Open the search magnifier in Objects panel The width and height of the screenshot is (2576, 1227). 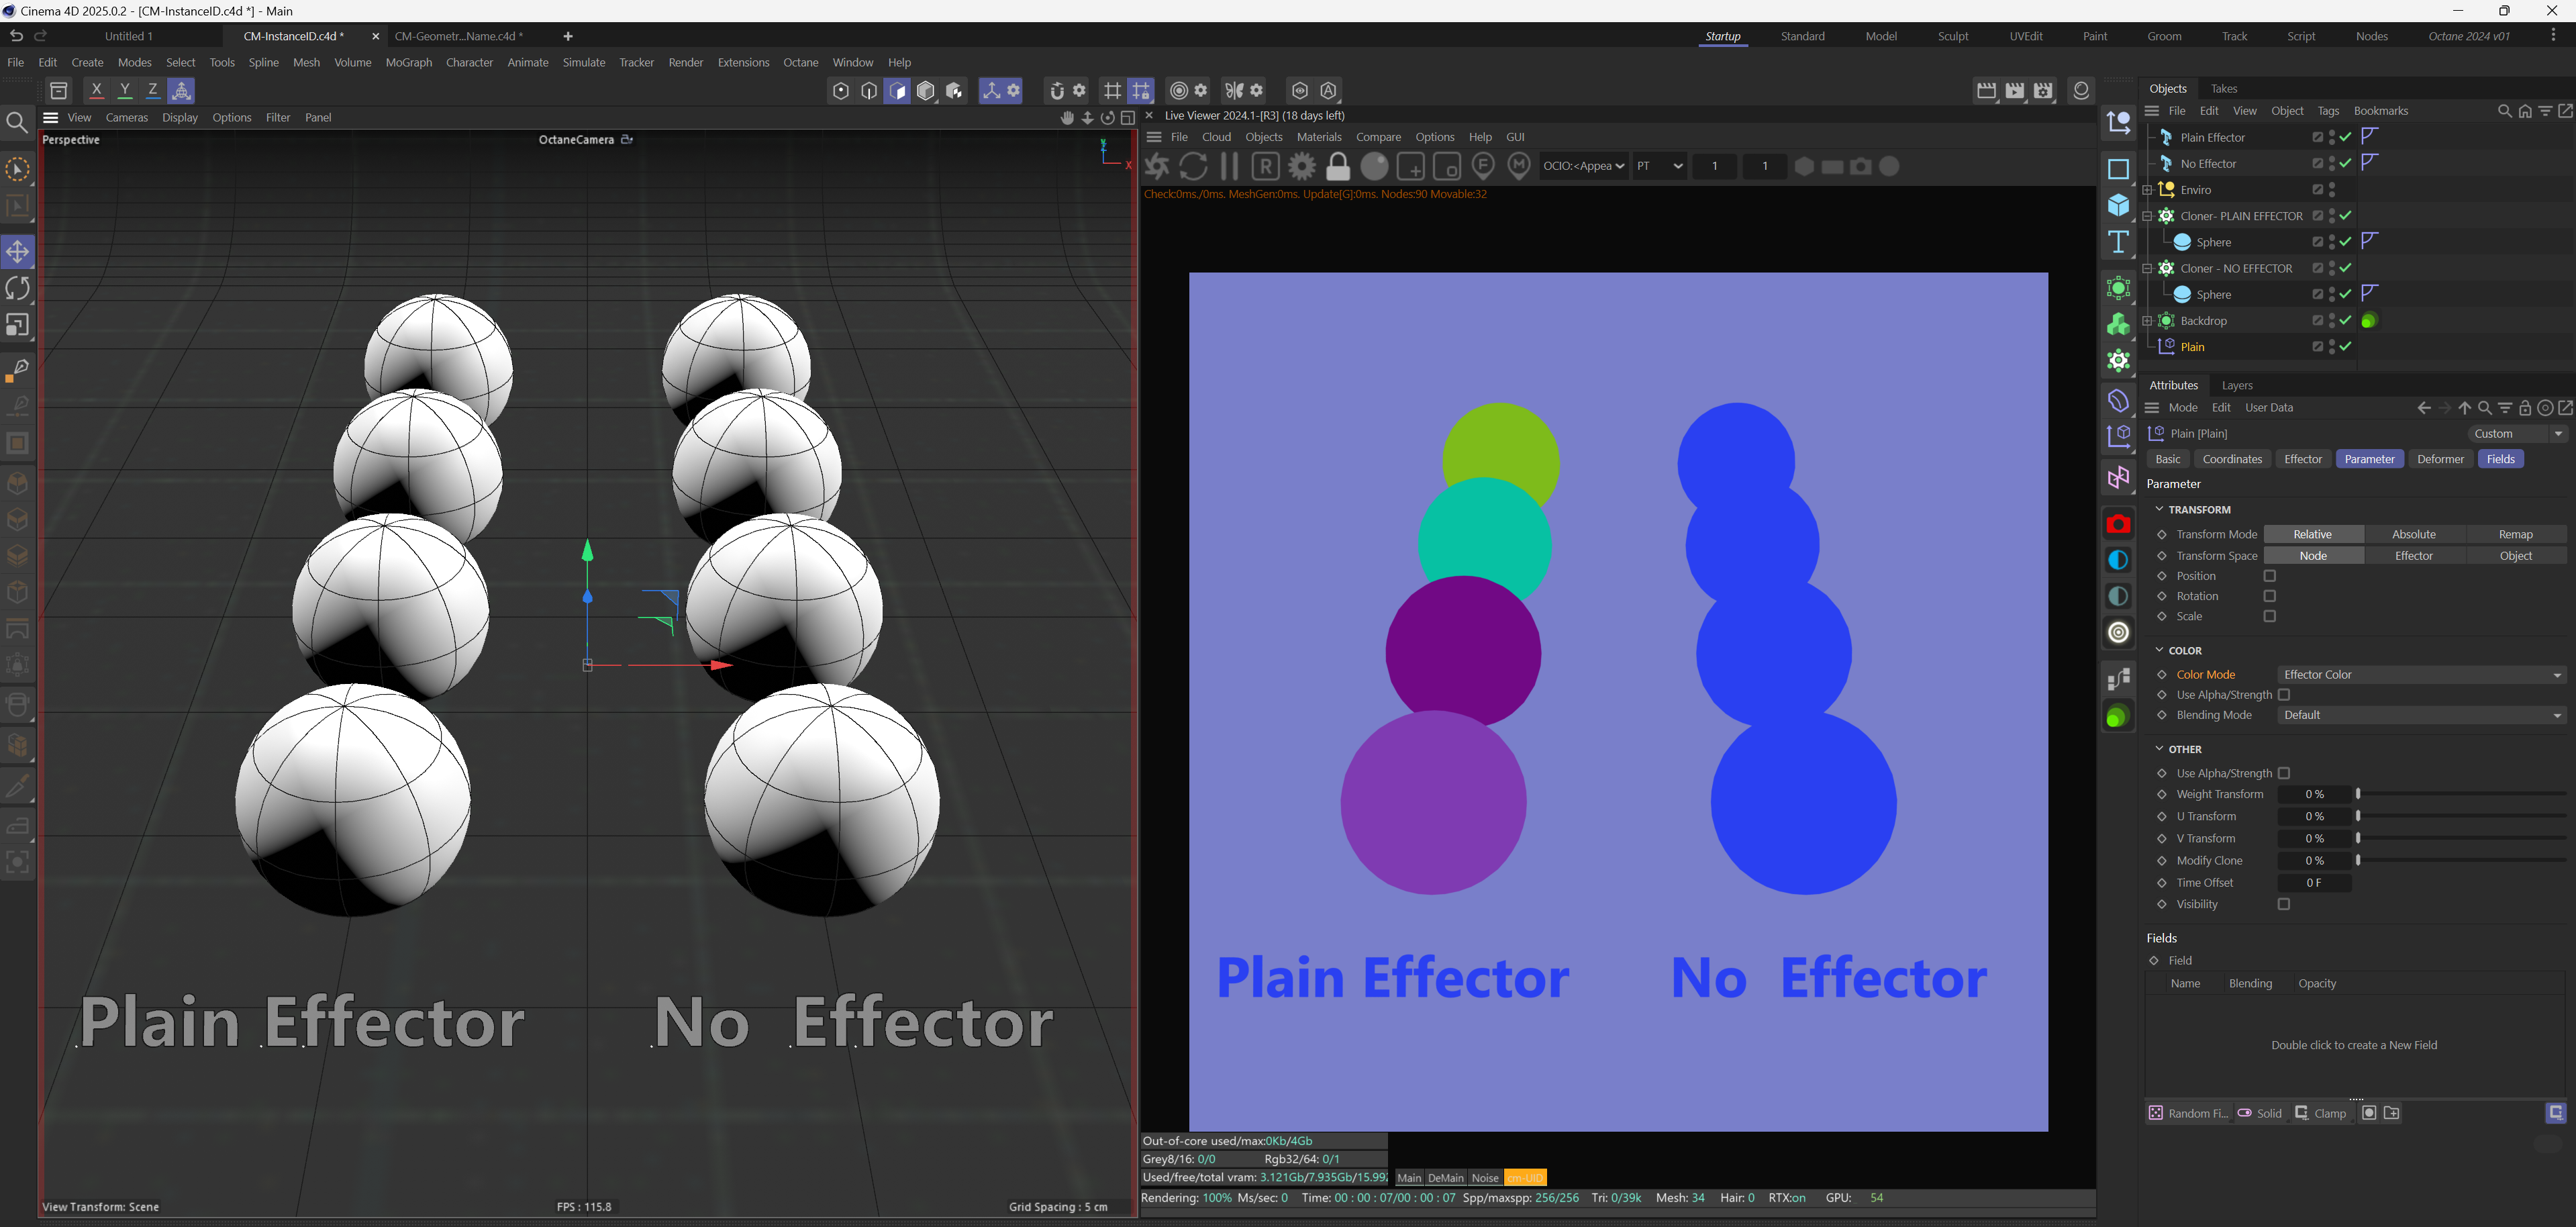pos(2504,111)
